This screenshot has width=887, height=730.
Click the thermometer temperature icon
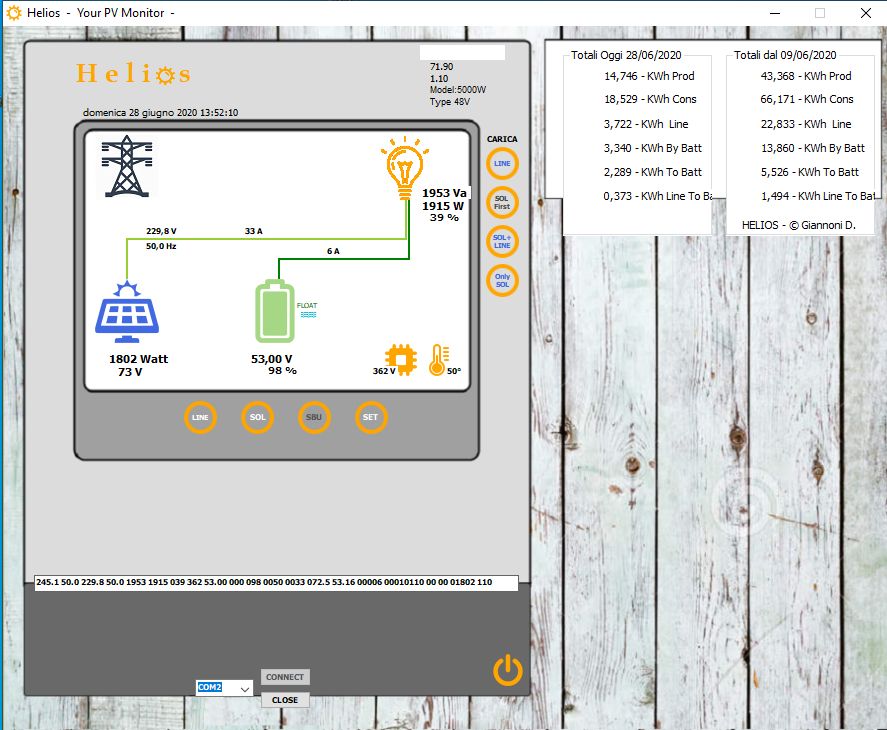pos(438,360)
